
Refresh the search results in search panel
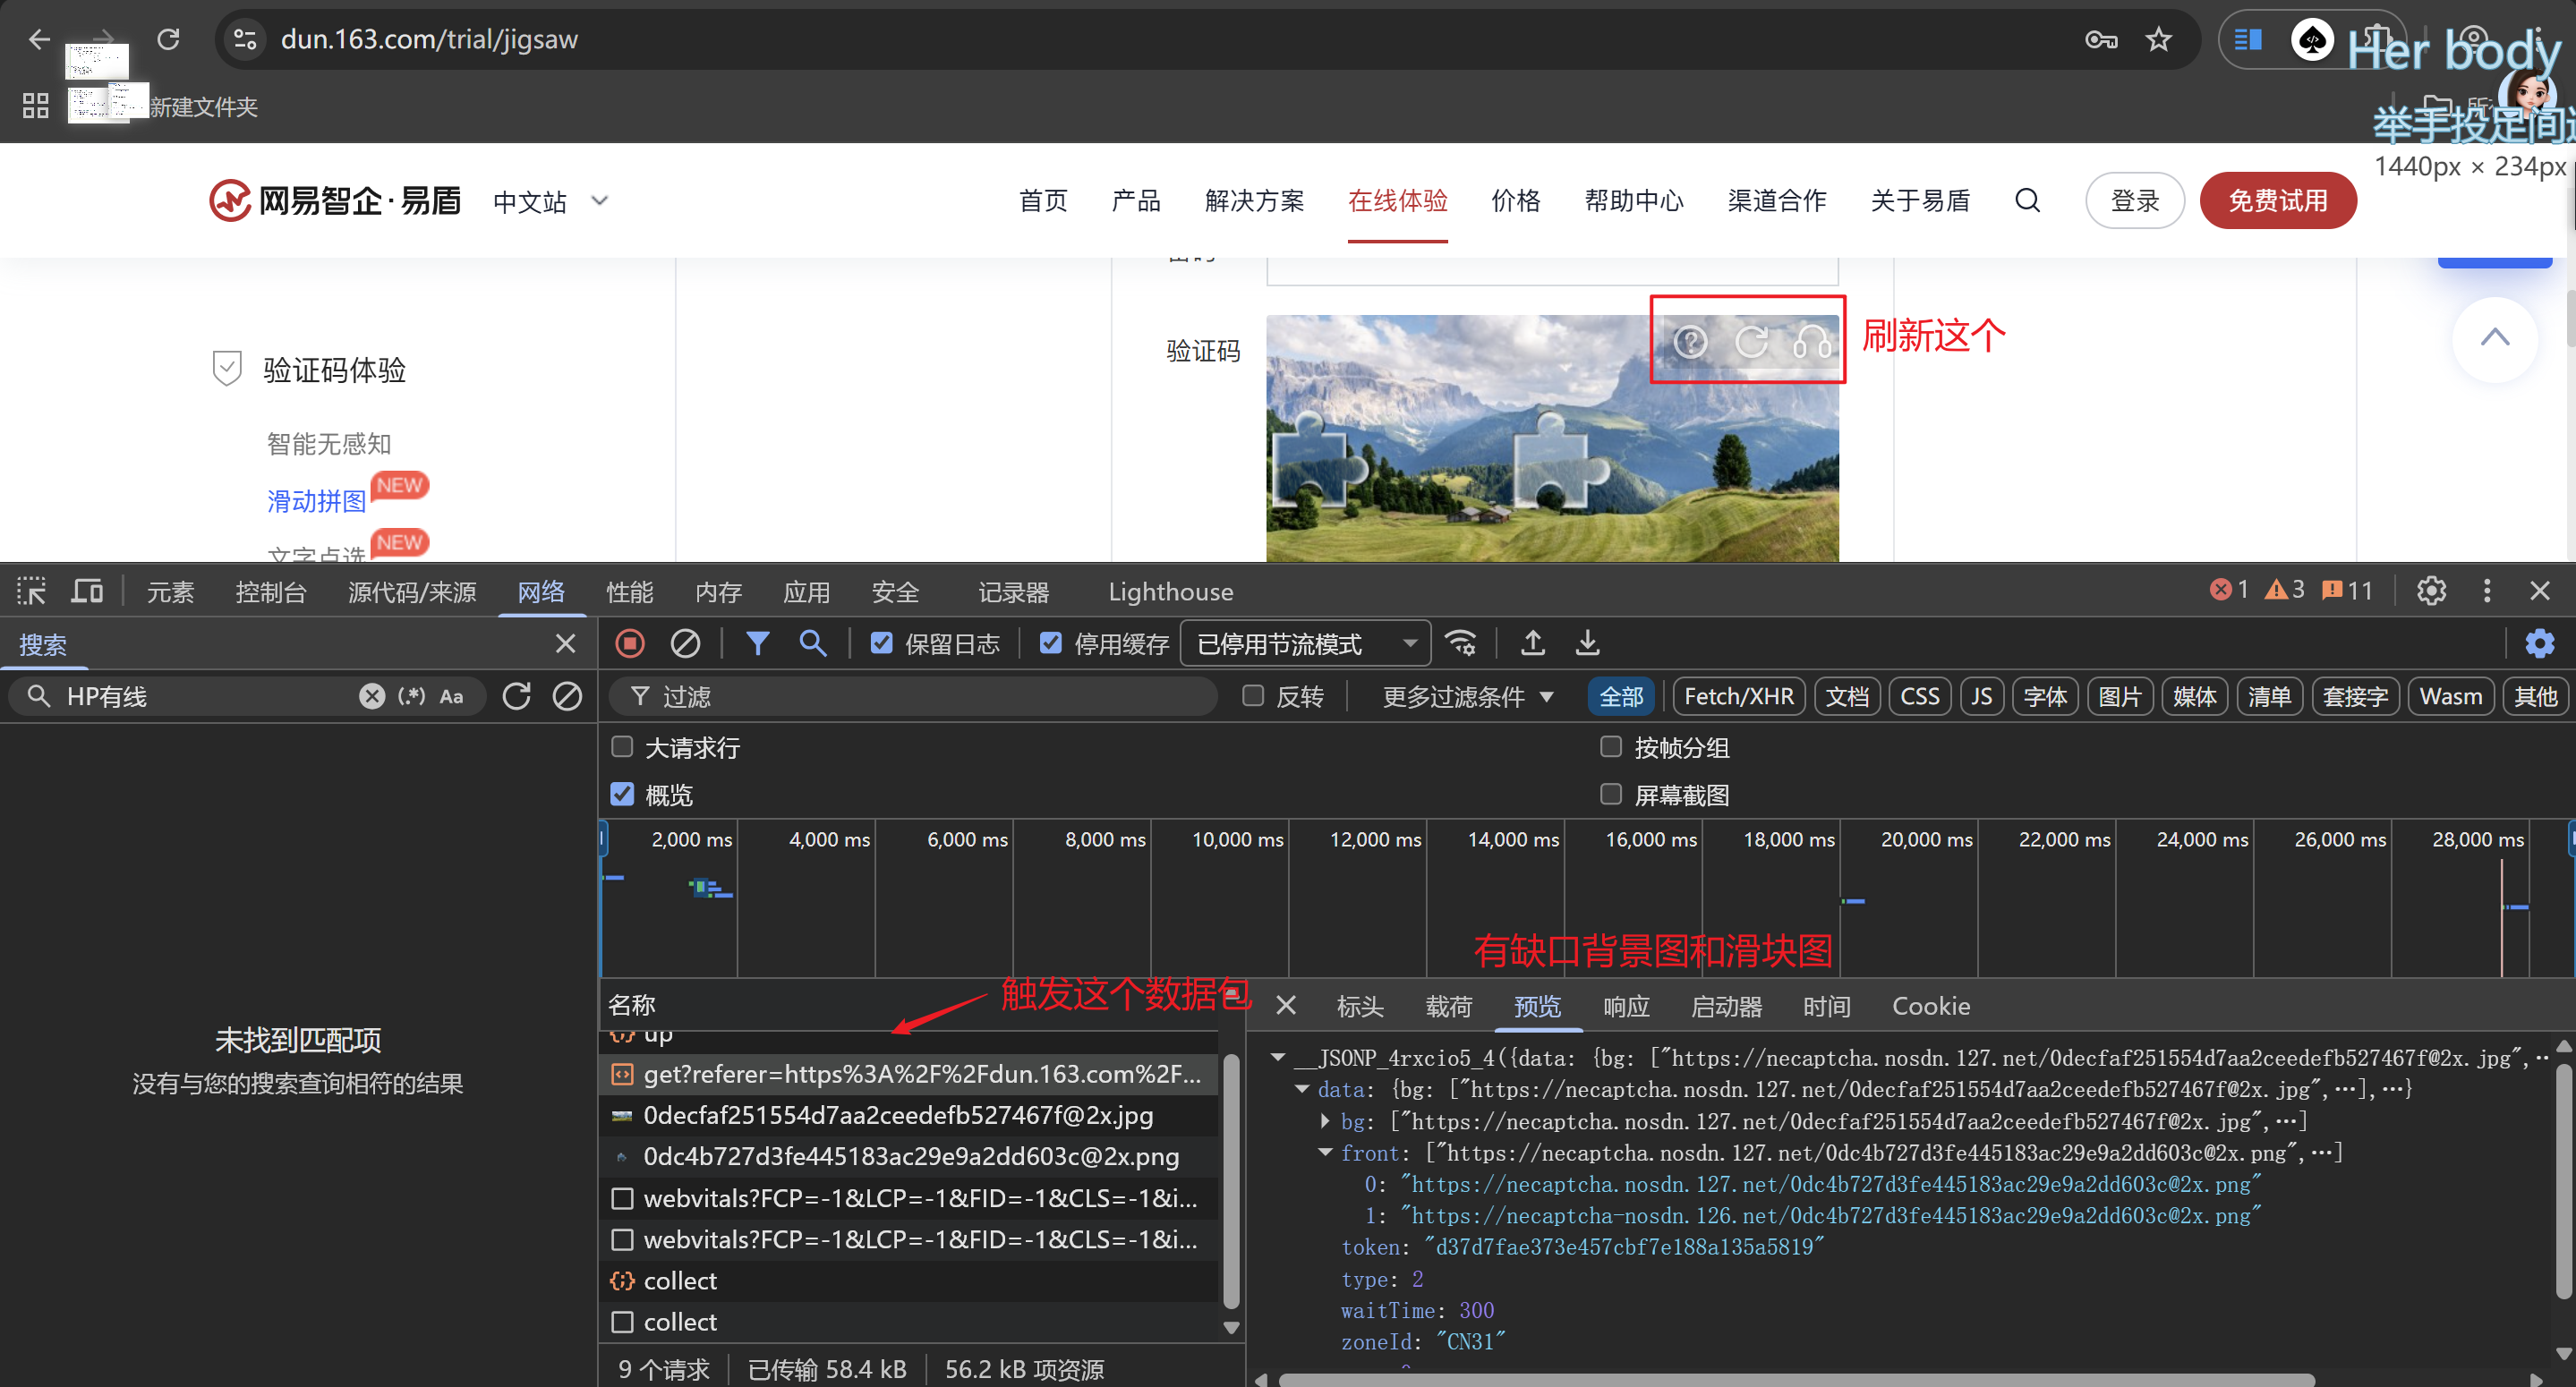[x=516, y=696]
